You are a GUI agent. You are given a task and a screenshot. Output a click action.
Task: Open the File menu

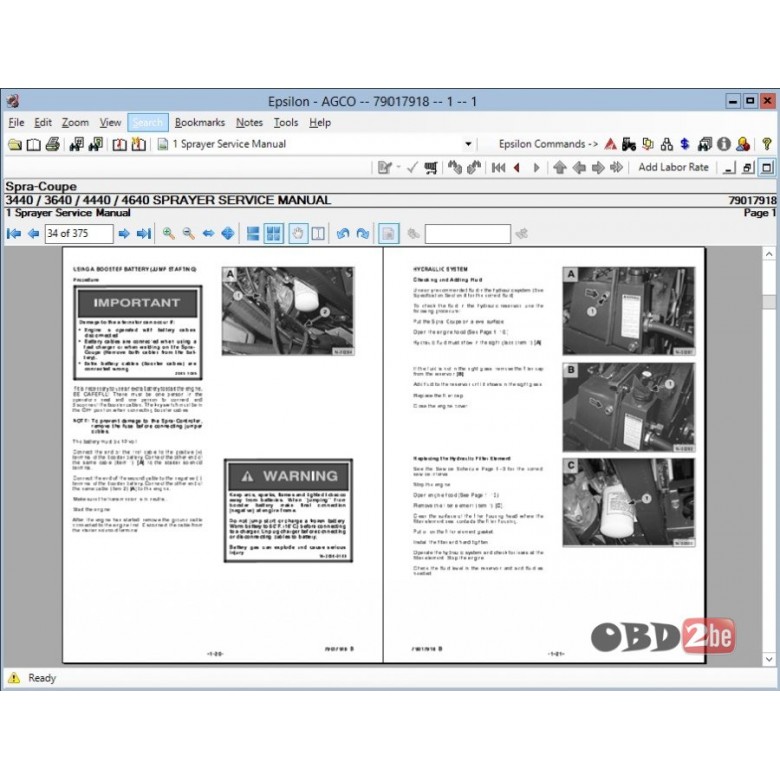(x=16, y=122)
